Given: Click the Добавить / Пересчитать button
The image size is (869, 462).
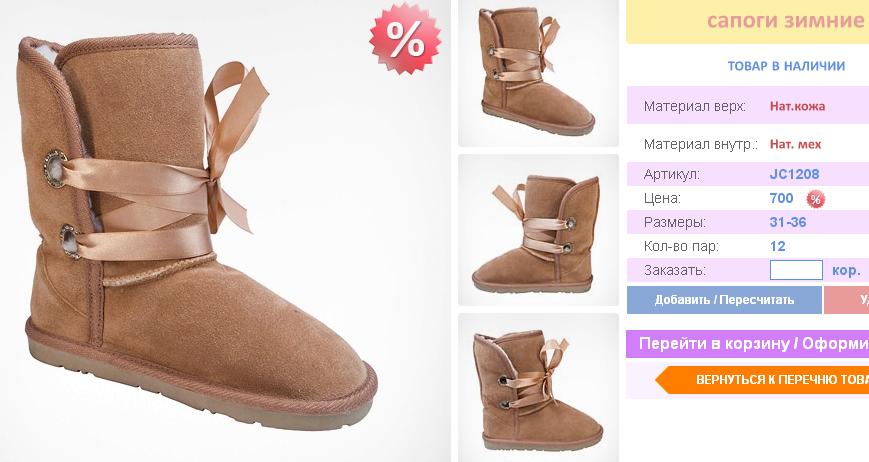Looking at the screenshot, I should click(724, 300).
